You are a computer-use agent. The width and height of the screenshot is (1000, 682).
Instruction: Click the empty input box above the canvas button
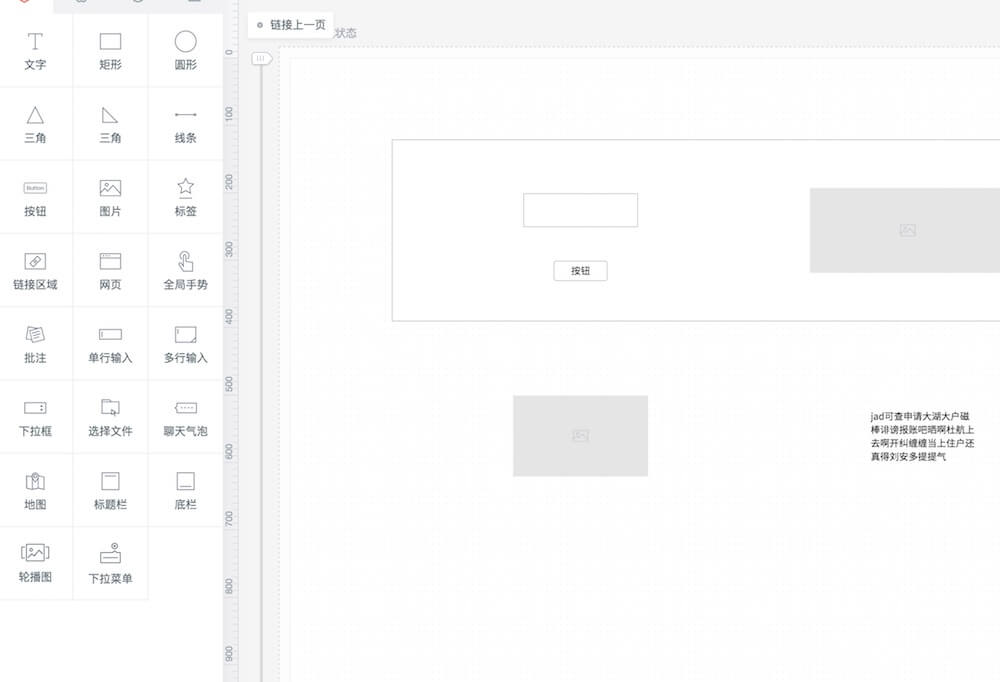[x=580, y=210]
